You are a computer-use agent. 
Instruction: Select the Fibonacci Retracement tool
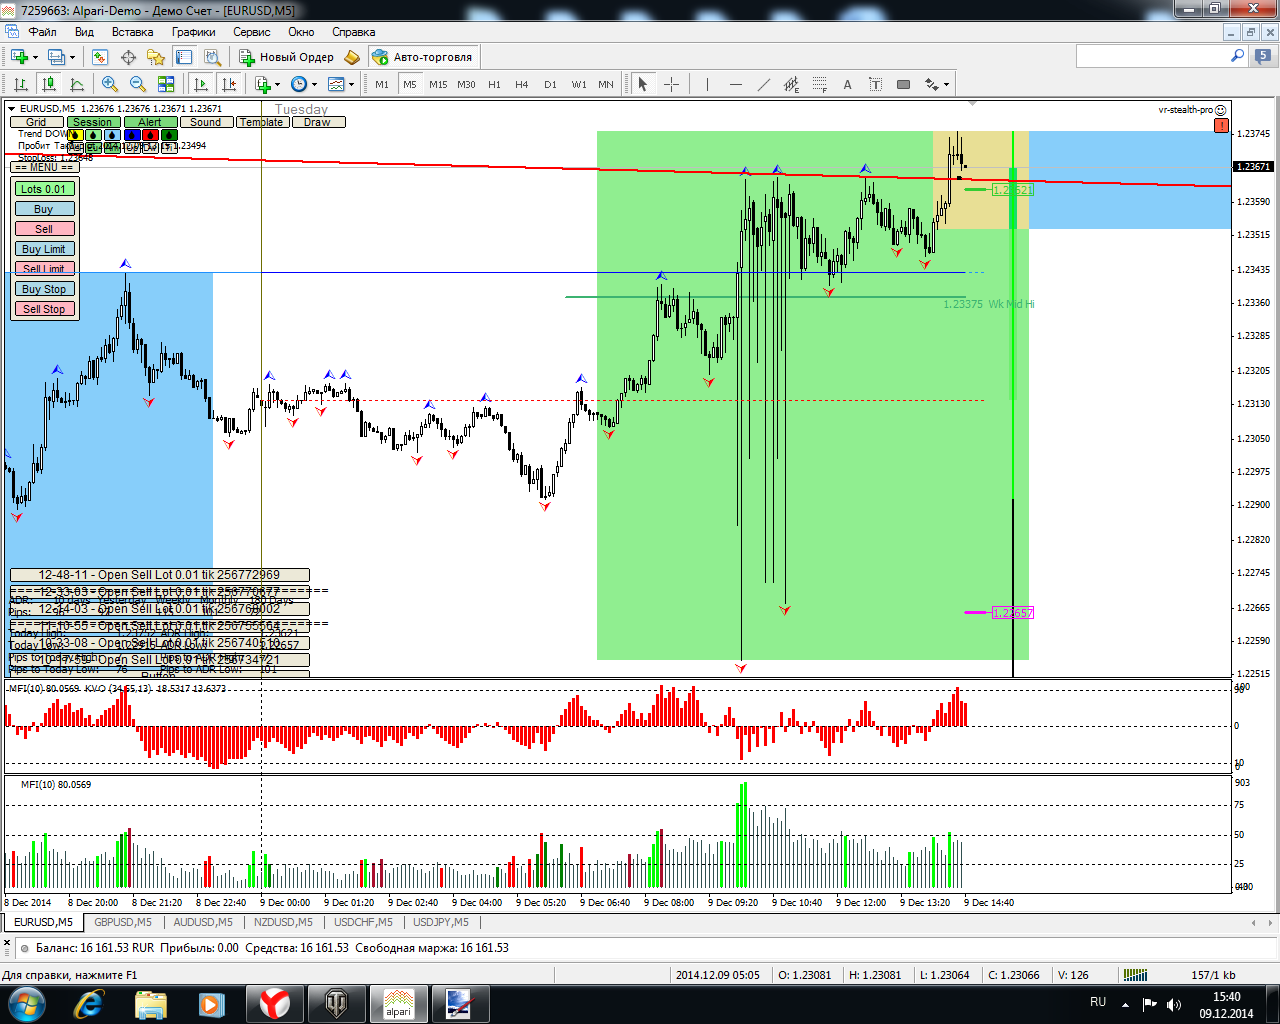tap(820, 84)
